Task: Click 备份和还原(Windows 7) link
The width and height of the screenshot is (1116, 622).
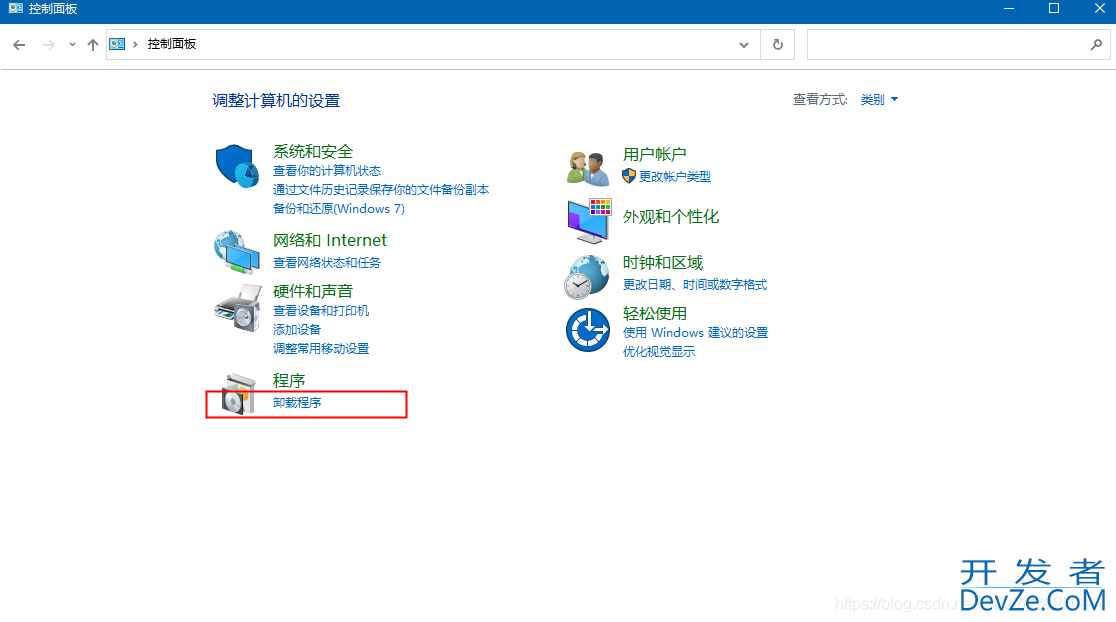Action: [339, 209]
